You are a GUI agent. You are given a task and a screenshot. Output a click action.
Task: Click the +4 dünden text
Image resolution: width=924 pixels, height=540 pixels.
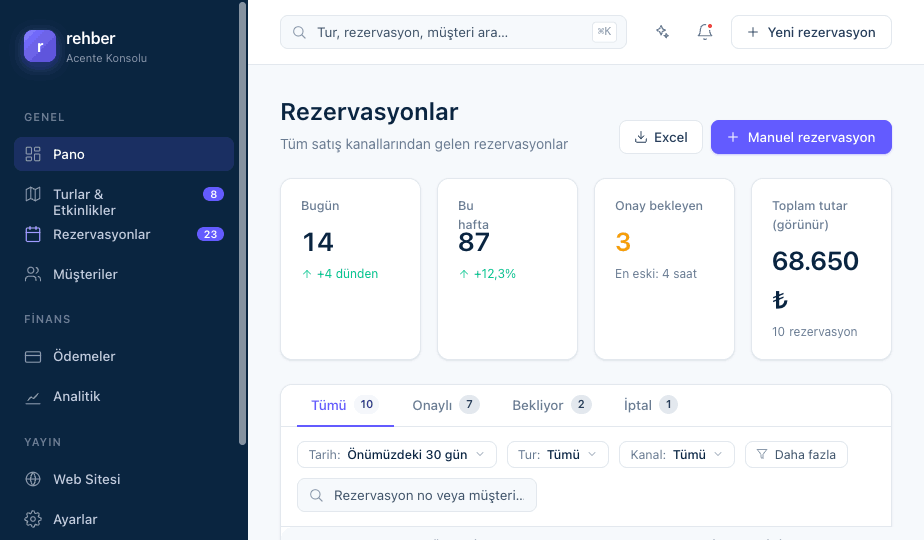pos(347,274)
